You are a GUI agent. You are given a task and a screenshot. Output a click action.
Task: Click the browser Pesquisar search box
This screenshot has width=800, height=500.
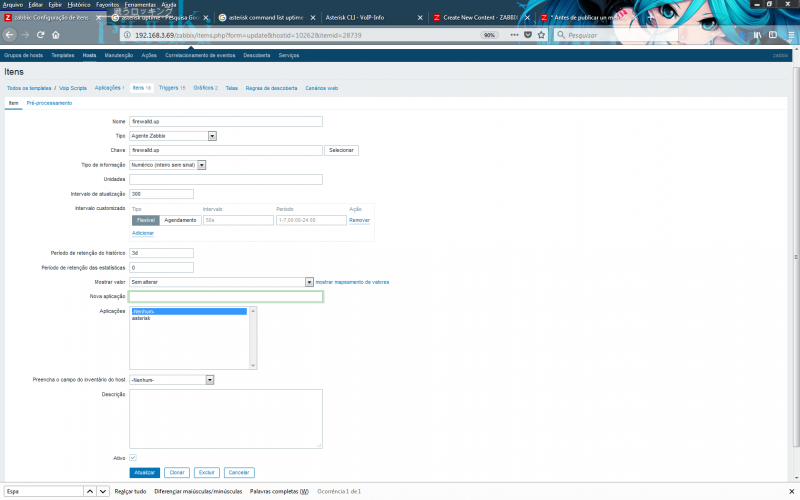point(616,35)
